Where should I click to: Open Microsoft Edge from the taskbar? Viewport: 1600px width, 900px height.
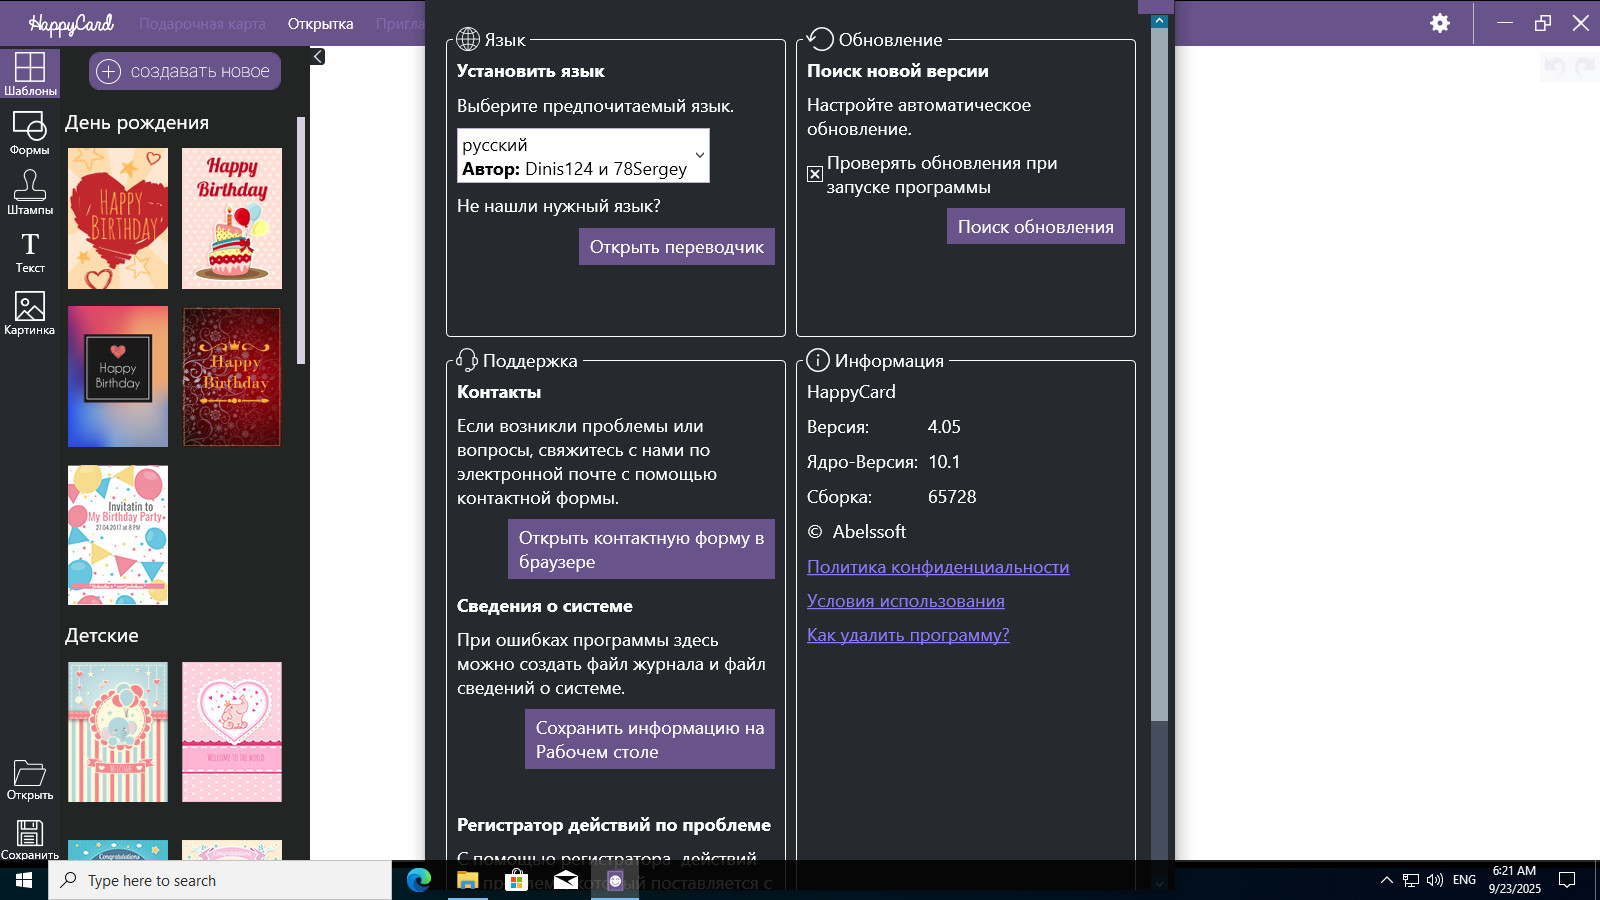click(x=419, y=880)
